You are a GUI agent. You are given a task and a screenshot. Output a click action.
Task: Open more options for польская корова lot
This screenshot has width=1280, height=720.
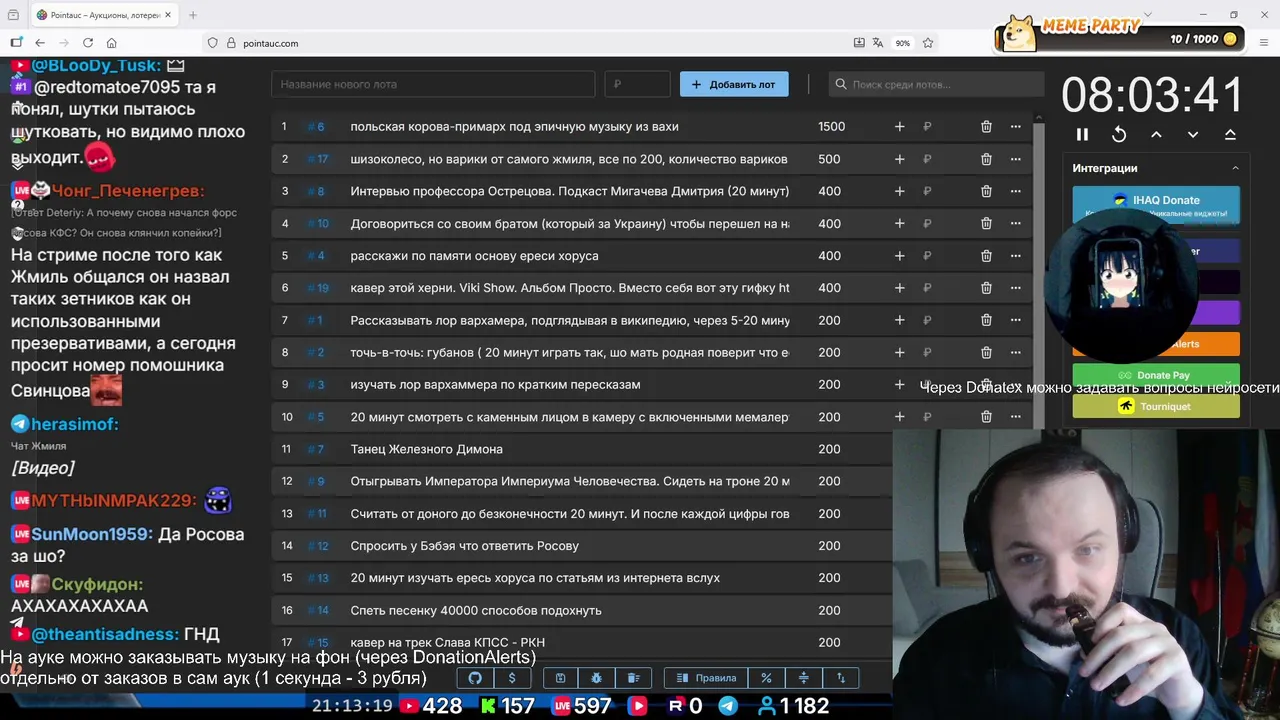pos(1016,127)
